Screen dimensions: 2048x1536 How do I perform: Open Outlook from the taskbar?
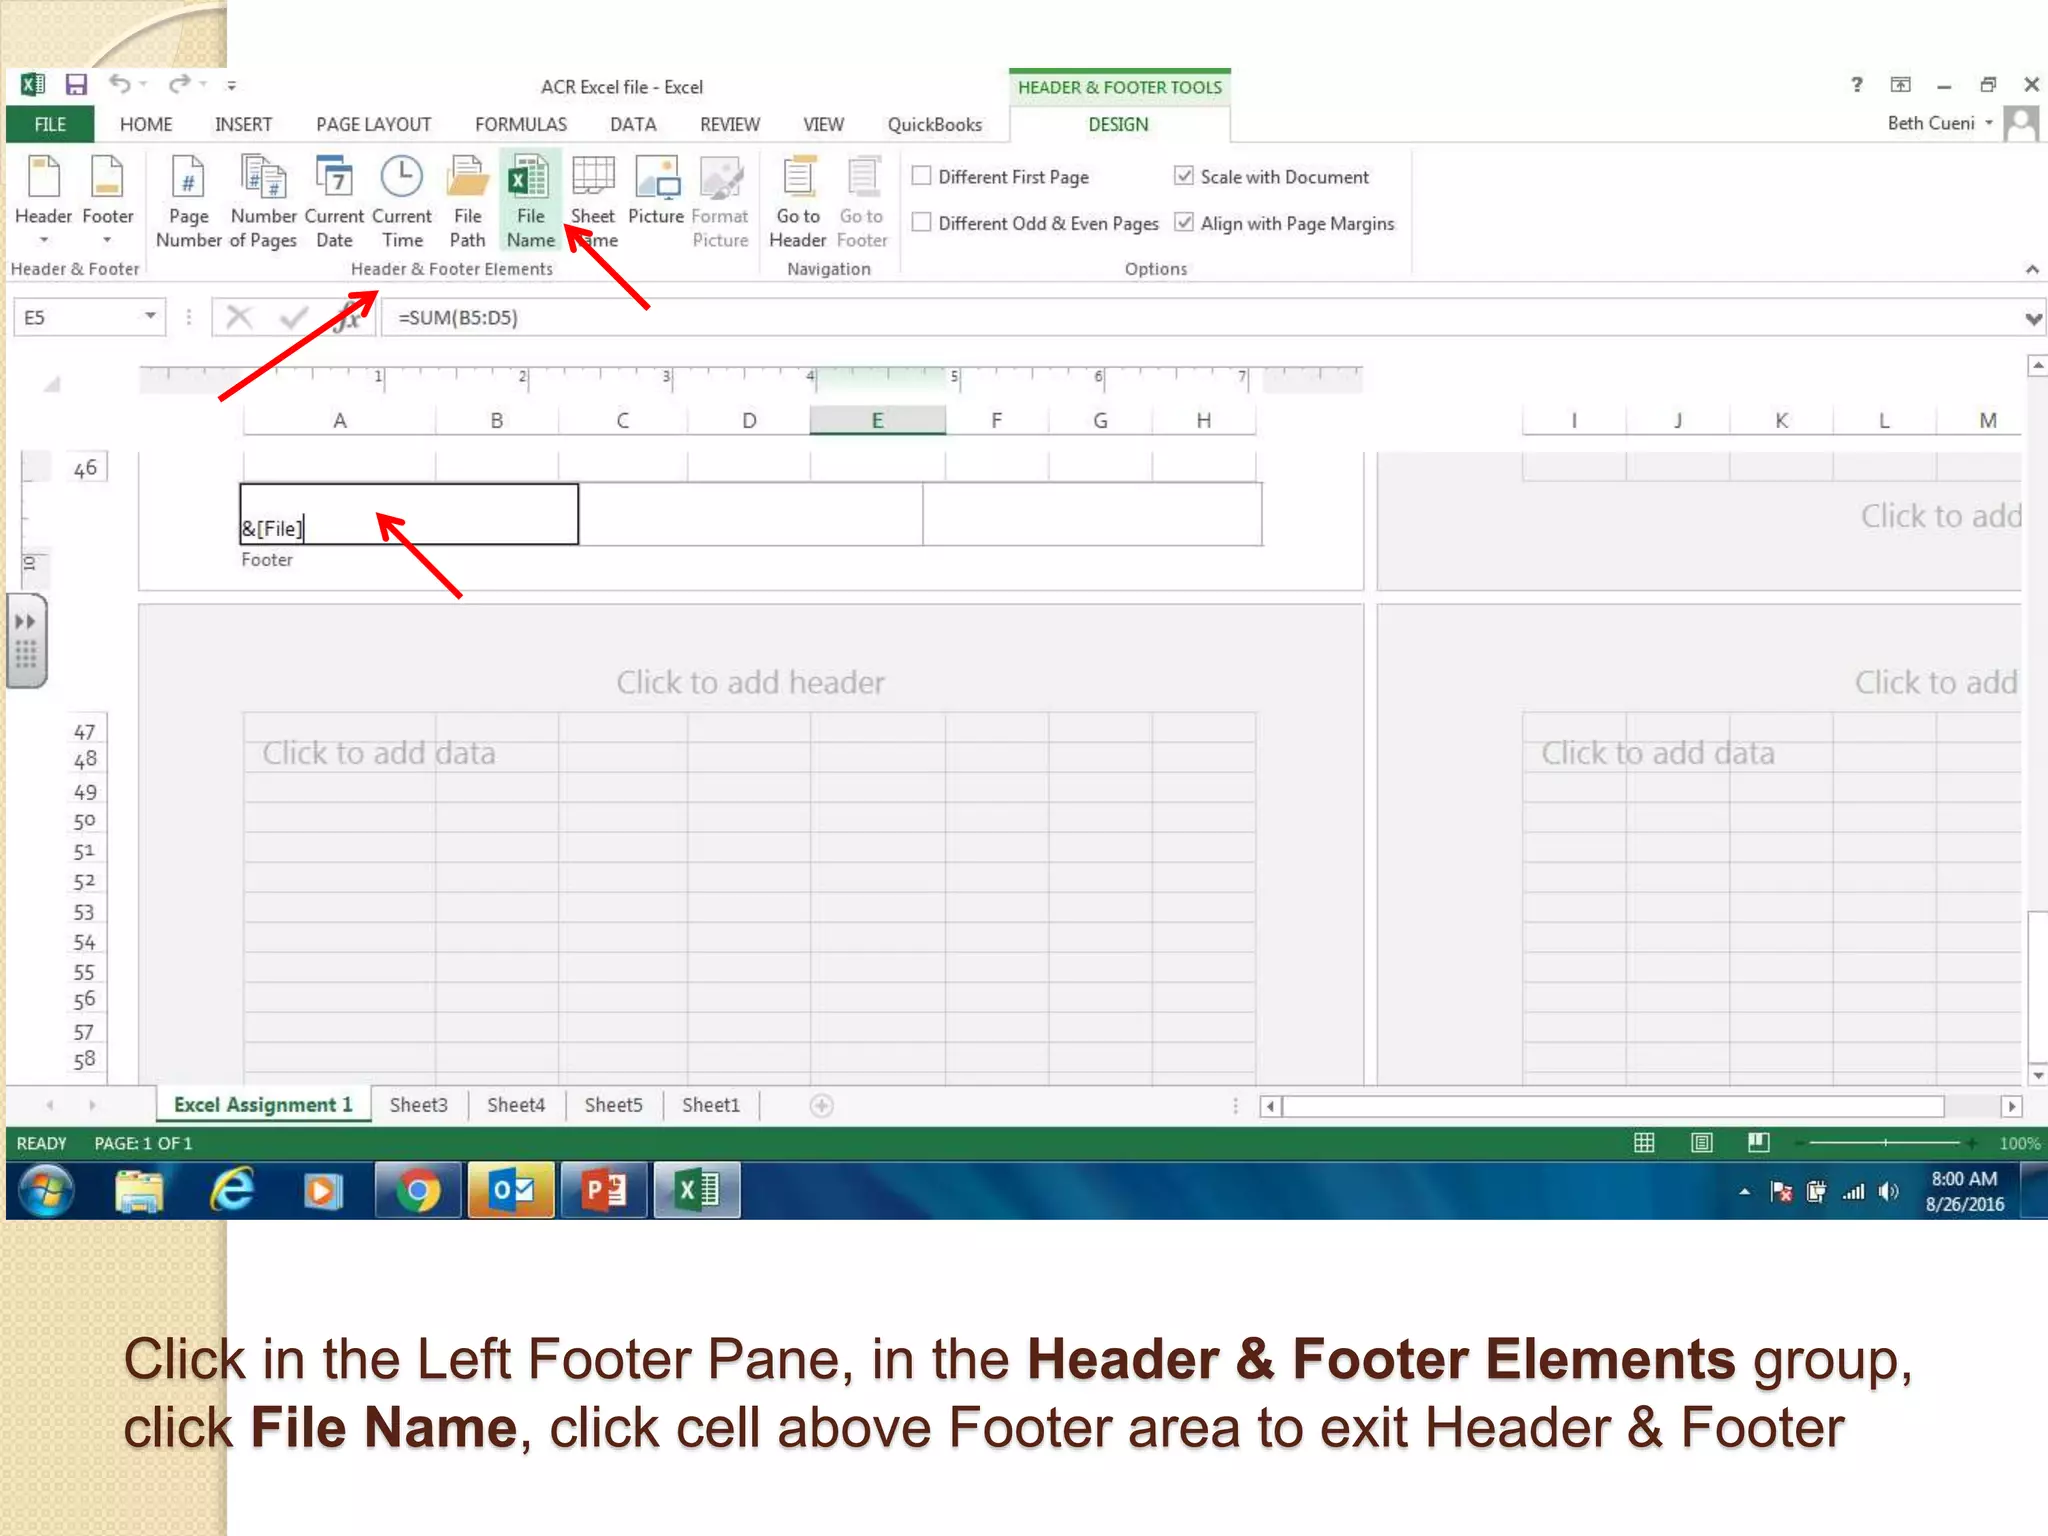pos(511,1191)
